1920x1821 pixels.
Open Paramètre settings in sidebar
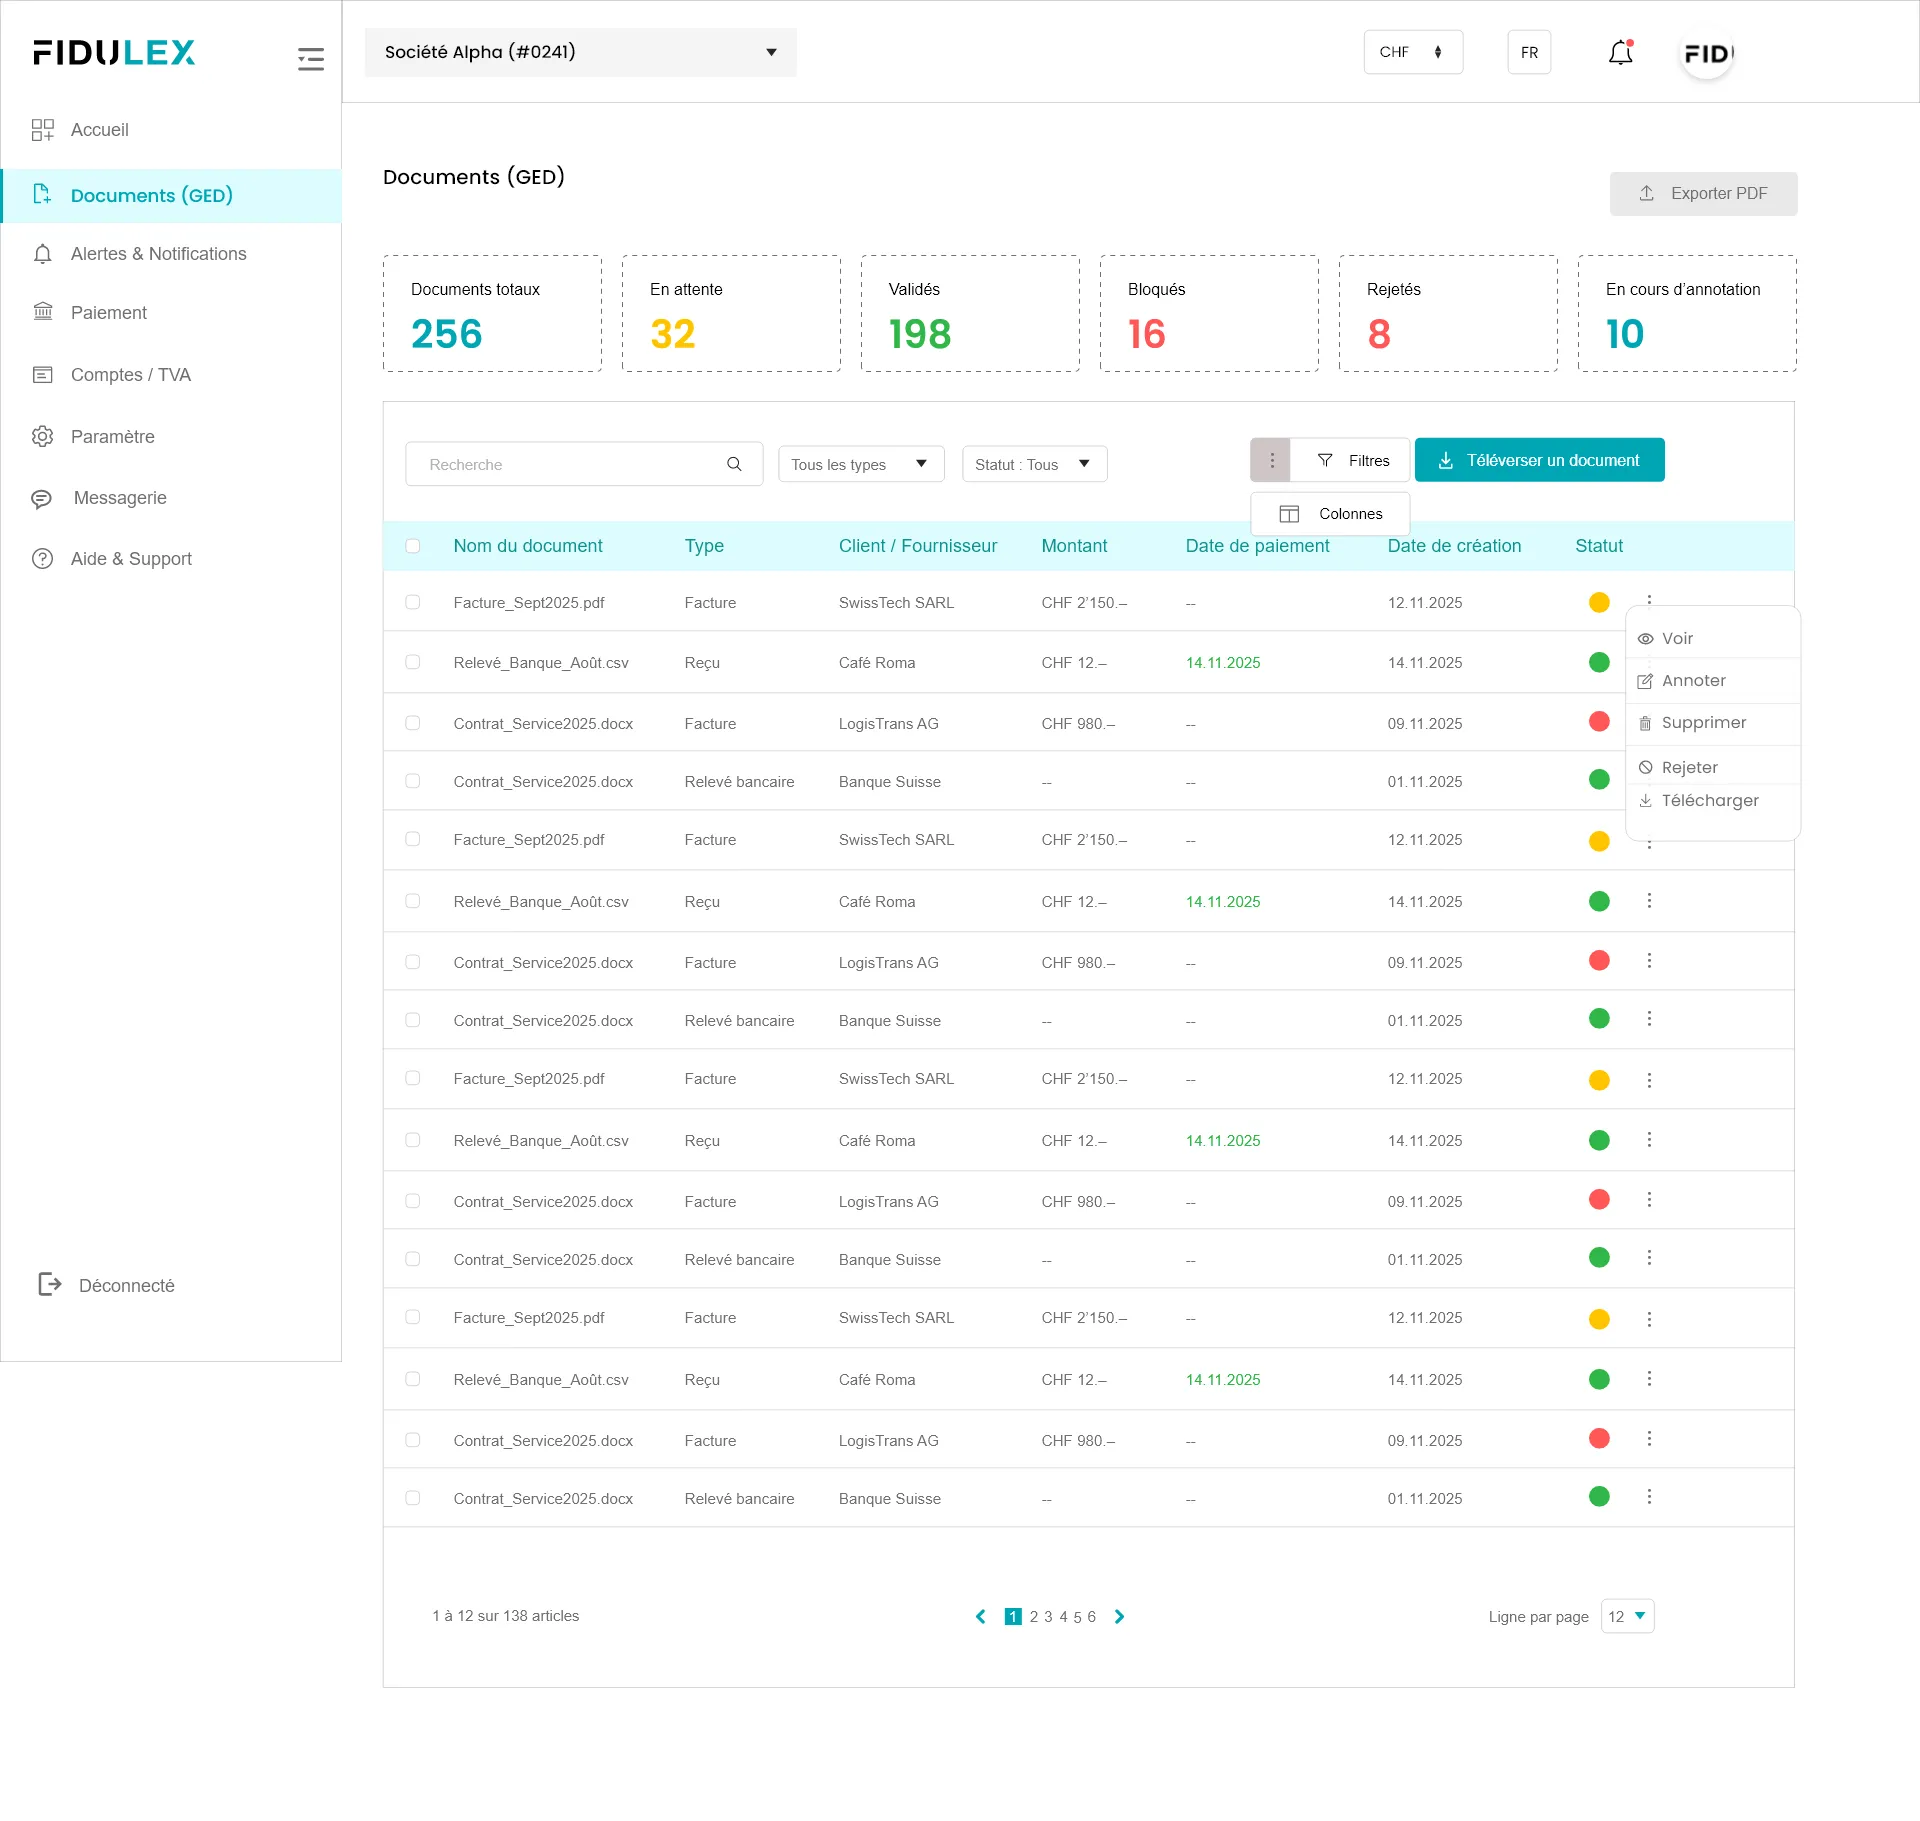click(x=112, y=436)
